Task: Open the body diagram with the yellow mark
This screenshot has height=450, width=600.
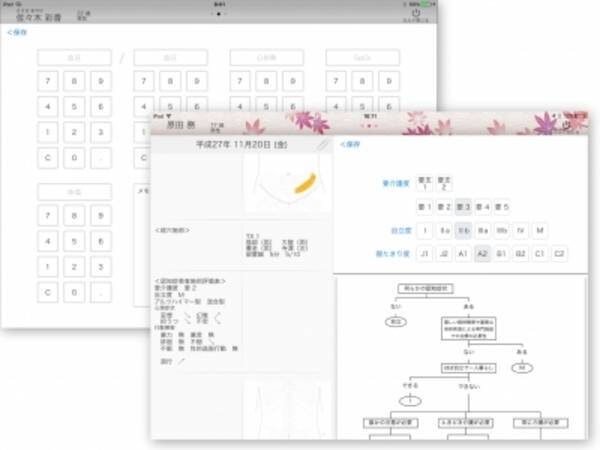Action: coord(287,184)
